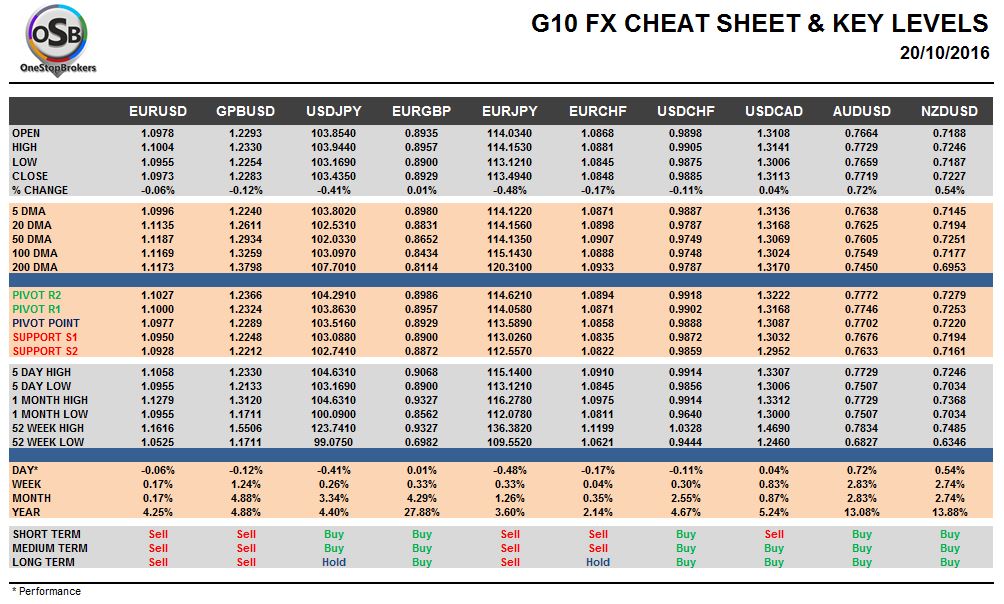
Task: Select the EURCHF column header
Action: (597, 111)
